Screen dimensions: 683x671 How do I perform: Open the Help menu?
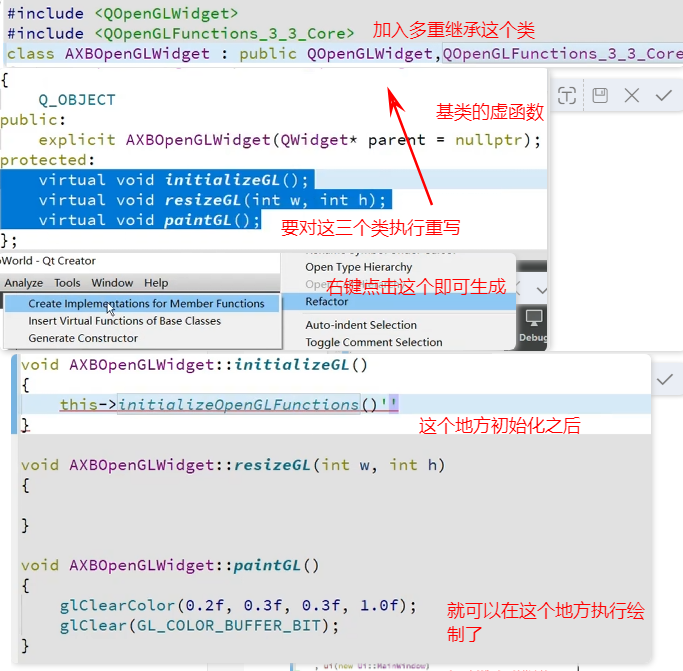(x=156, y=283)
